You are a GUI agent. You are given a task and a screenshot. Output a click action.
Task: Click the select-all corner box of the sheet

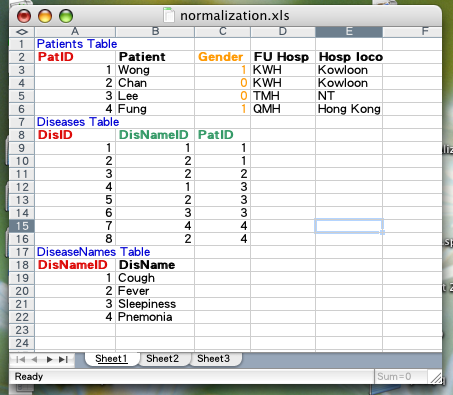point(22,32)
